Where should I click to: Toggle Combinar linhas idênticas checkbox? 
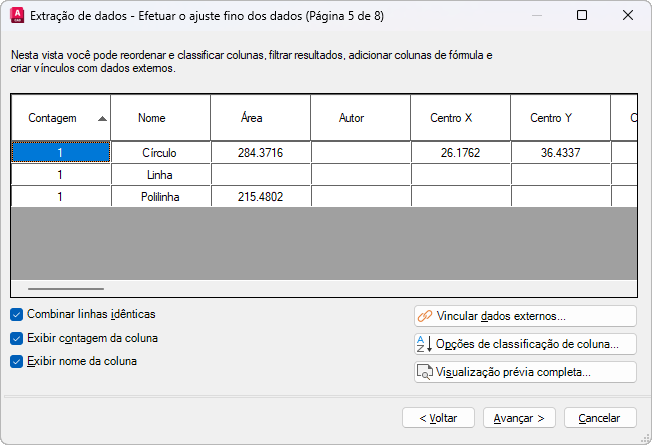coord(17,314)
